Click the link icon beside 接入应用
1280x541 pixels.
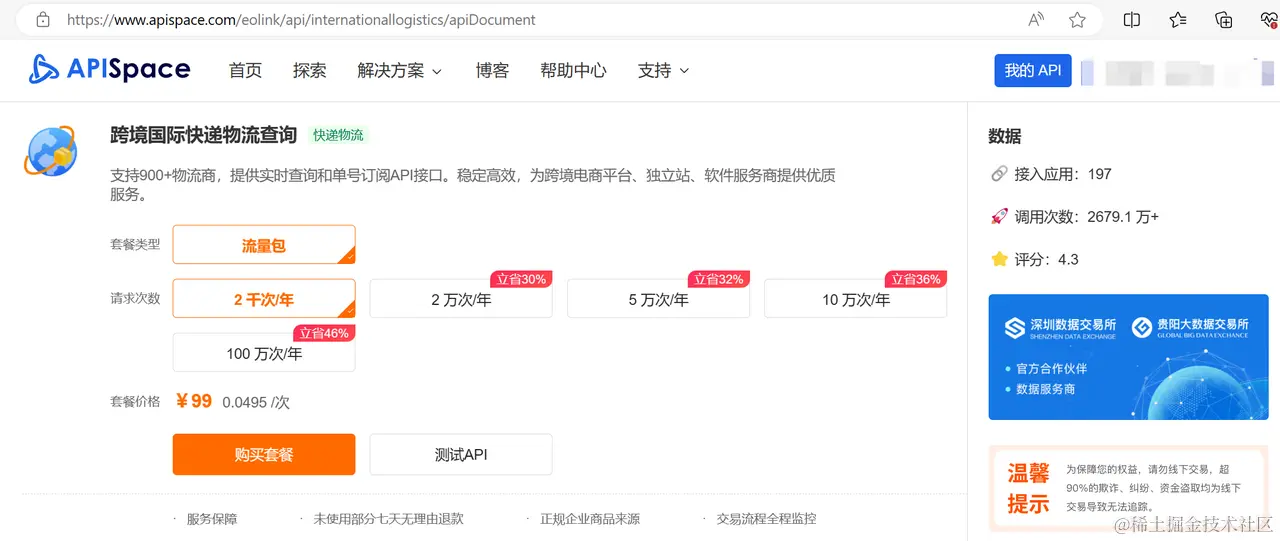tap(998, 174)
